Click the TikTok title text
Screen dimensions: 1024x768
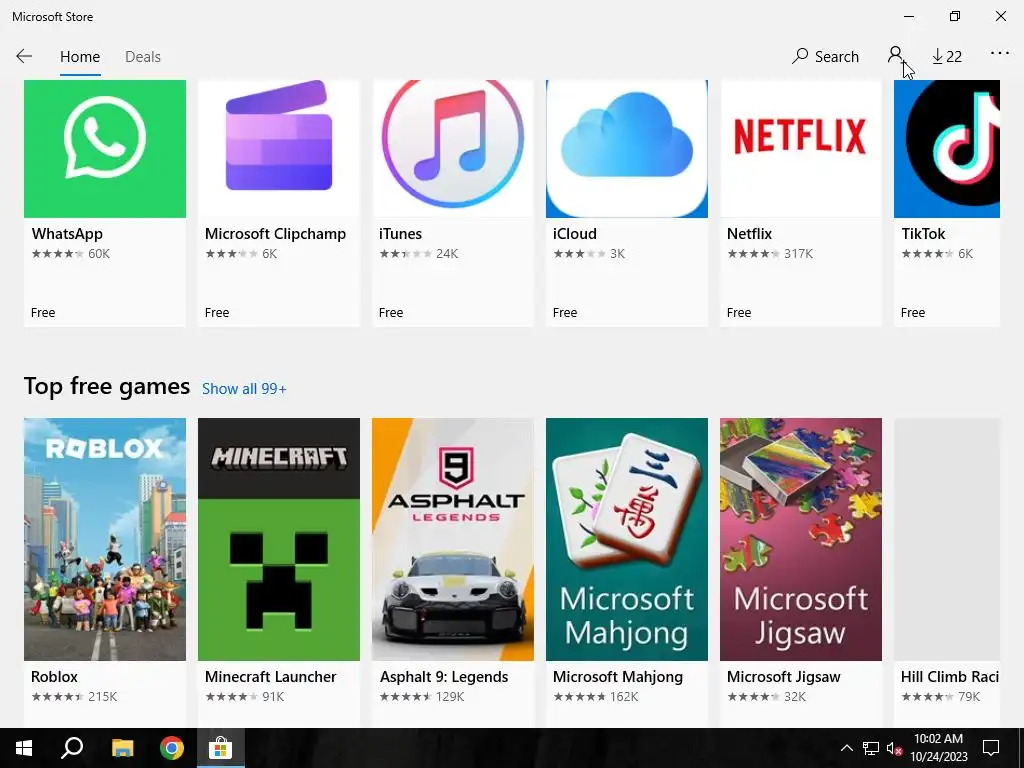pyautogui.click(x=923, y=234)
